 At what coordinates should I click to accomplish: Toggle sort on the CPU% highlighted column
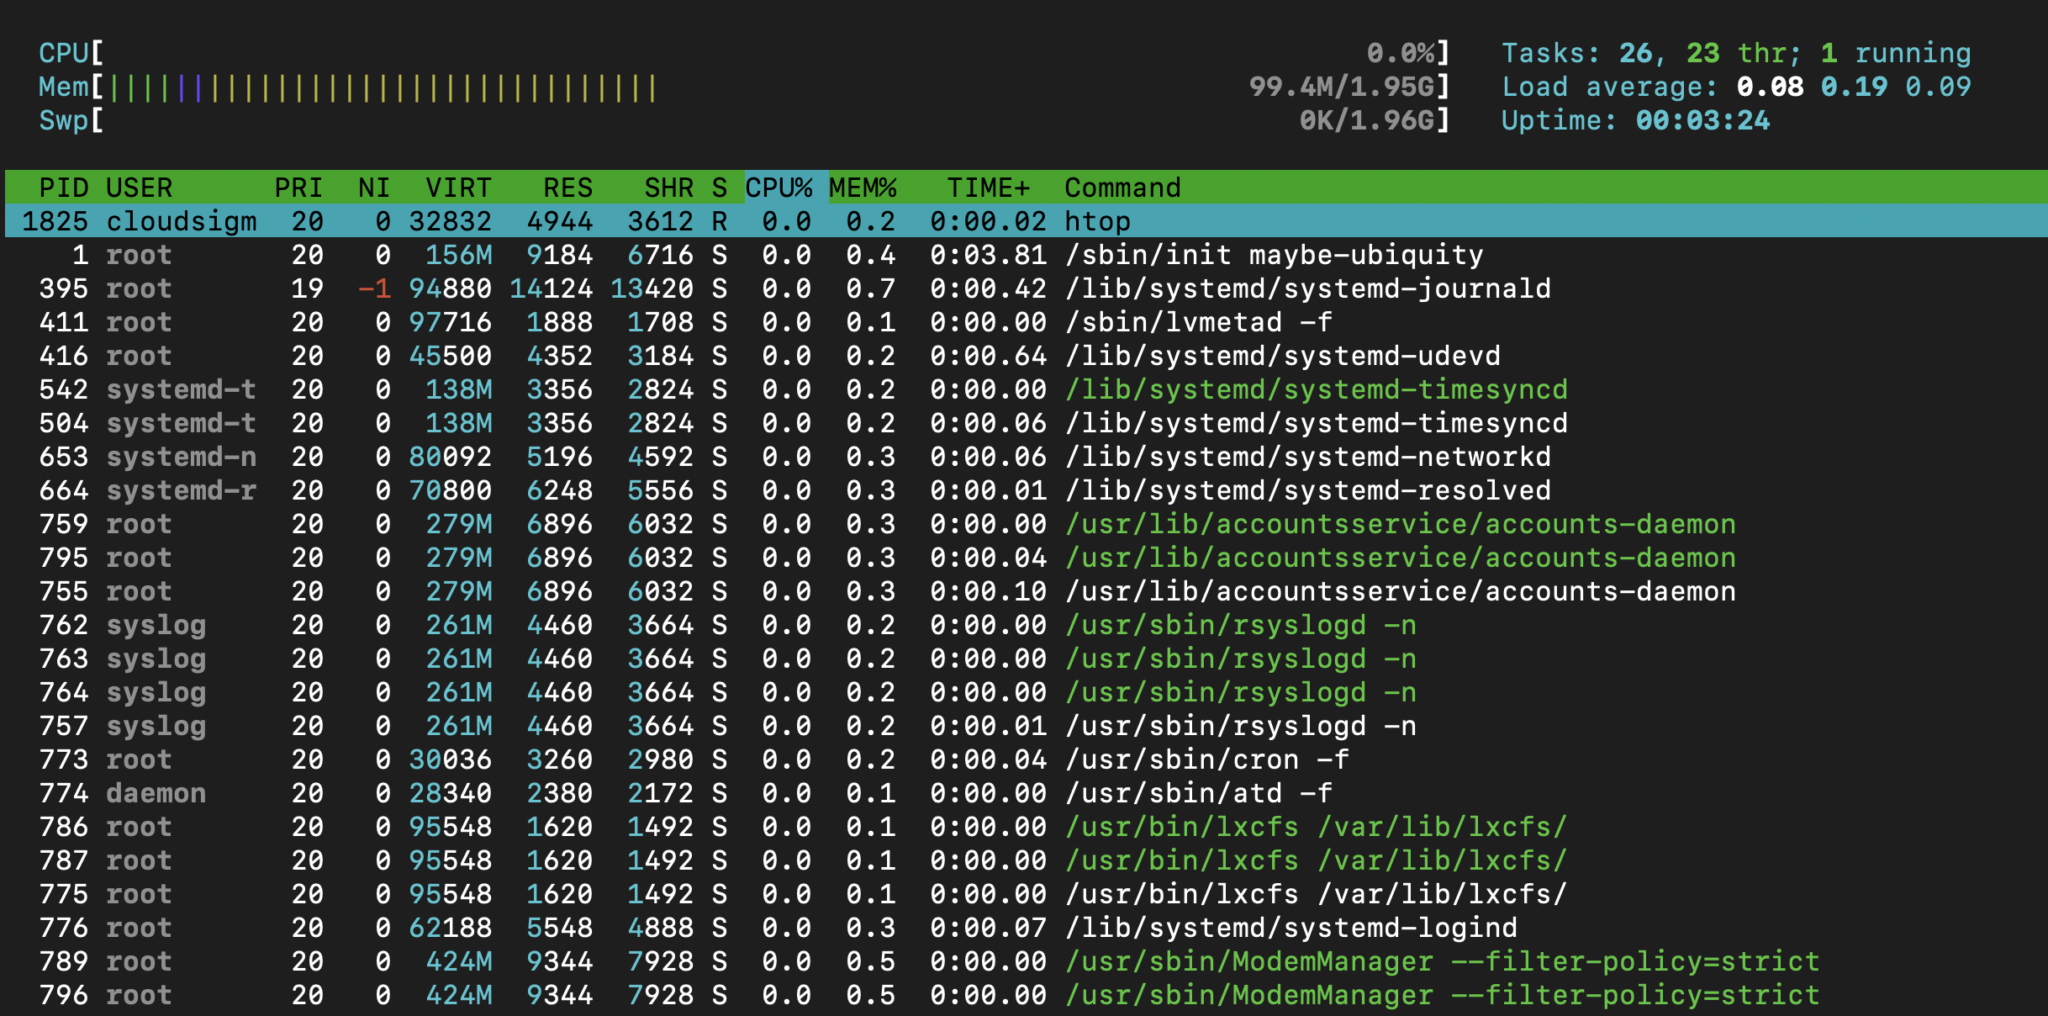(781, 187)
